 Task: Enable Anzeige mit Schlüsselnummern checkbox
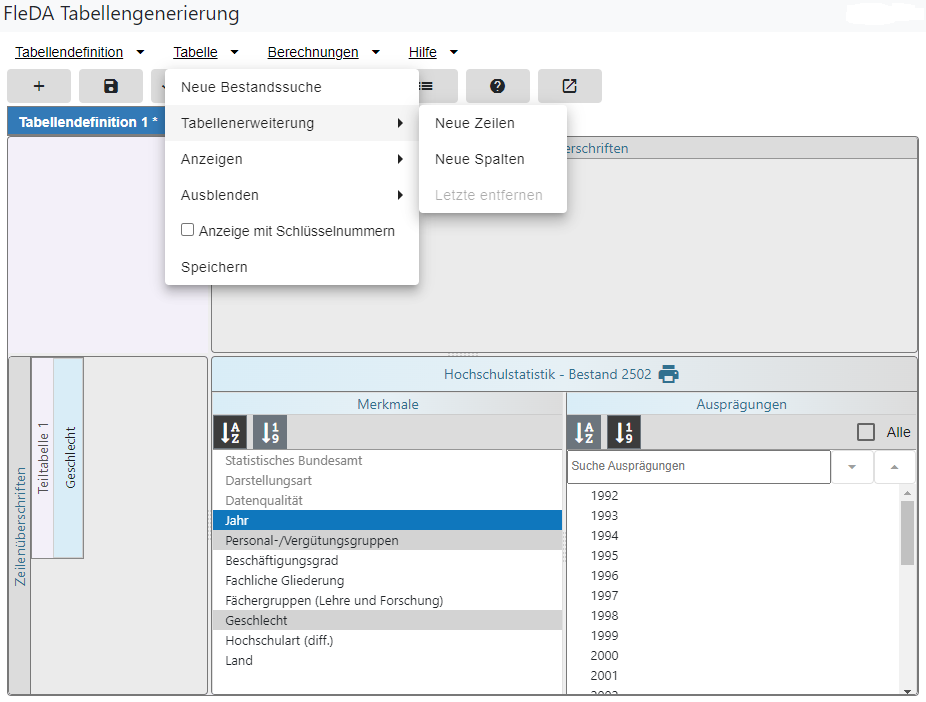point(187,230)
